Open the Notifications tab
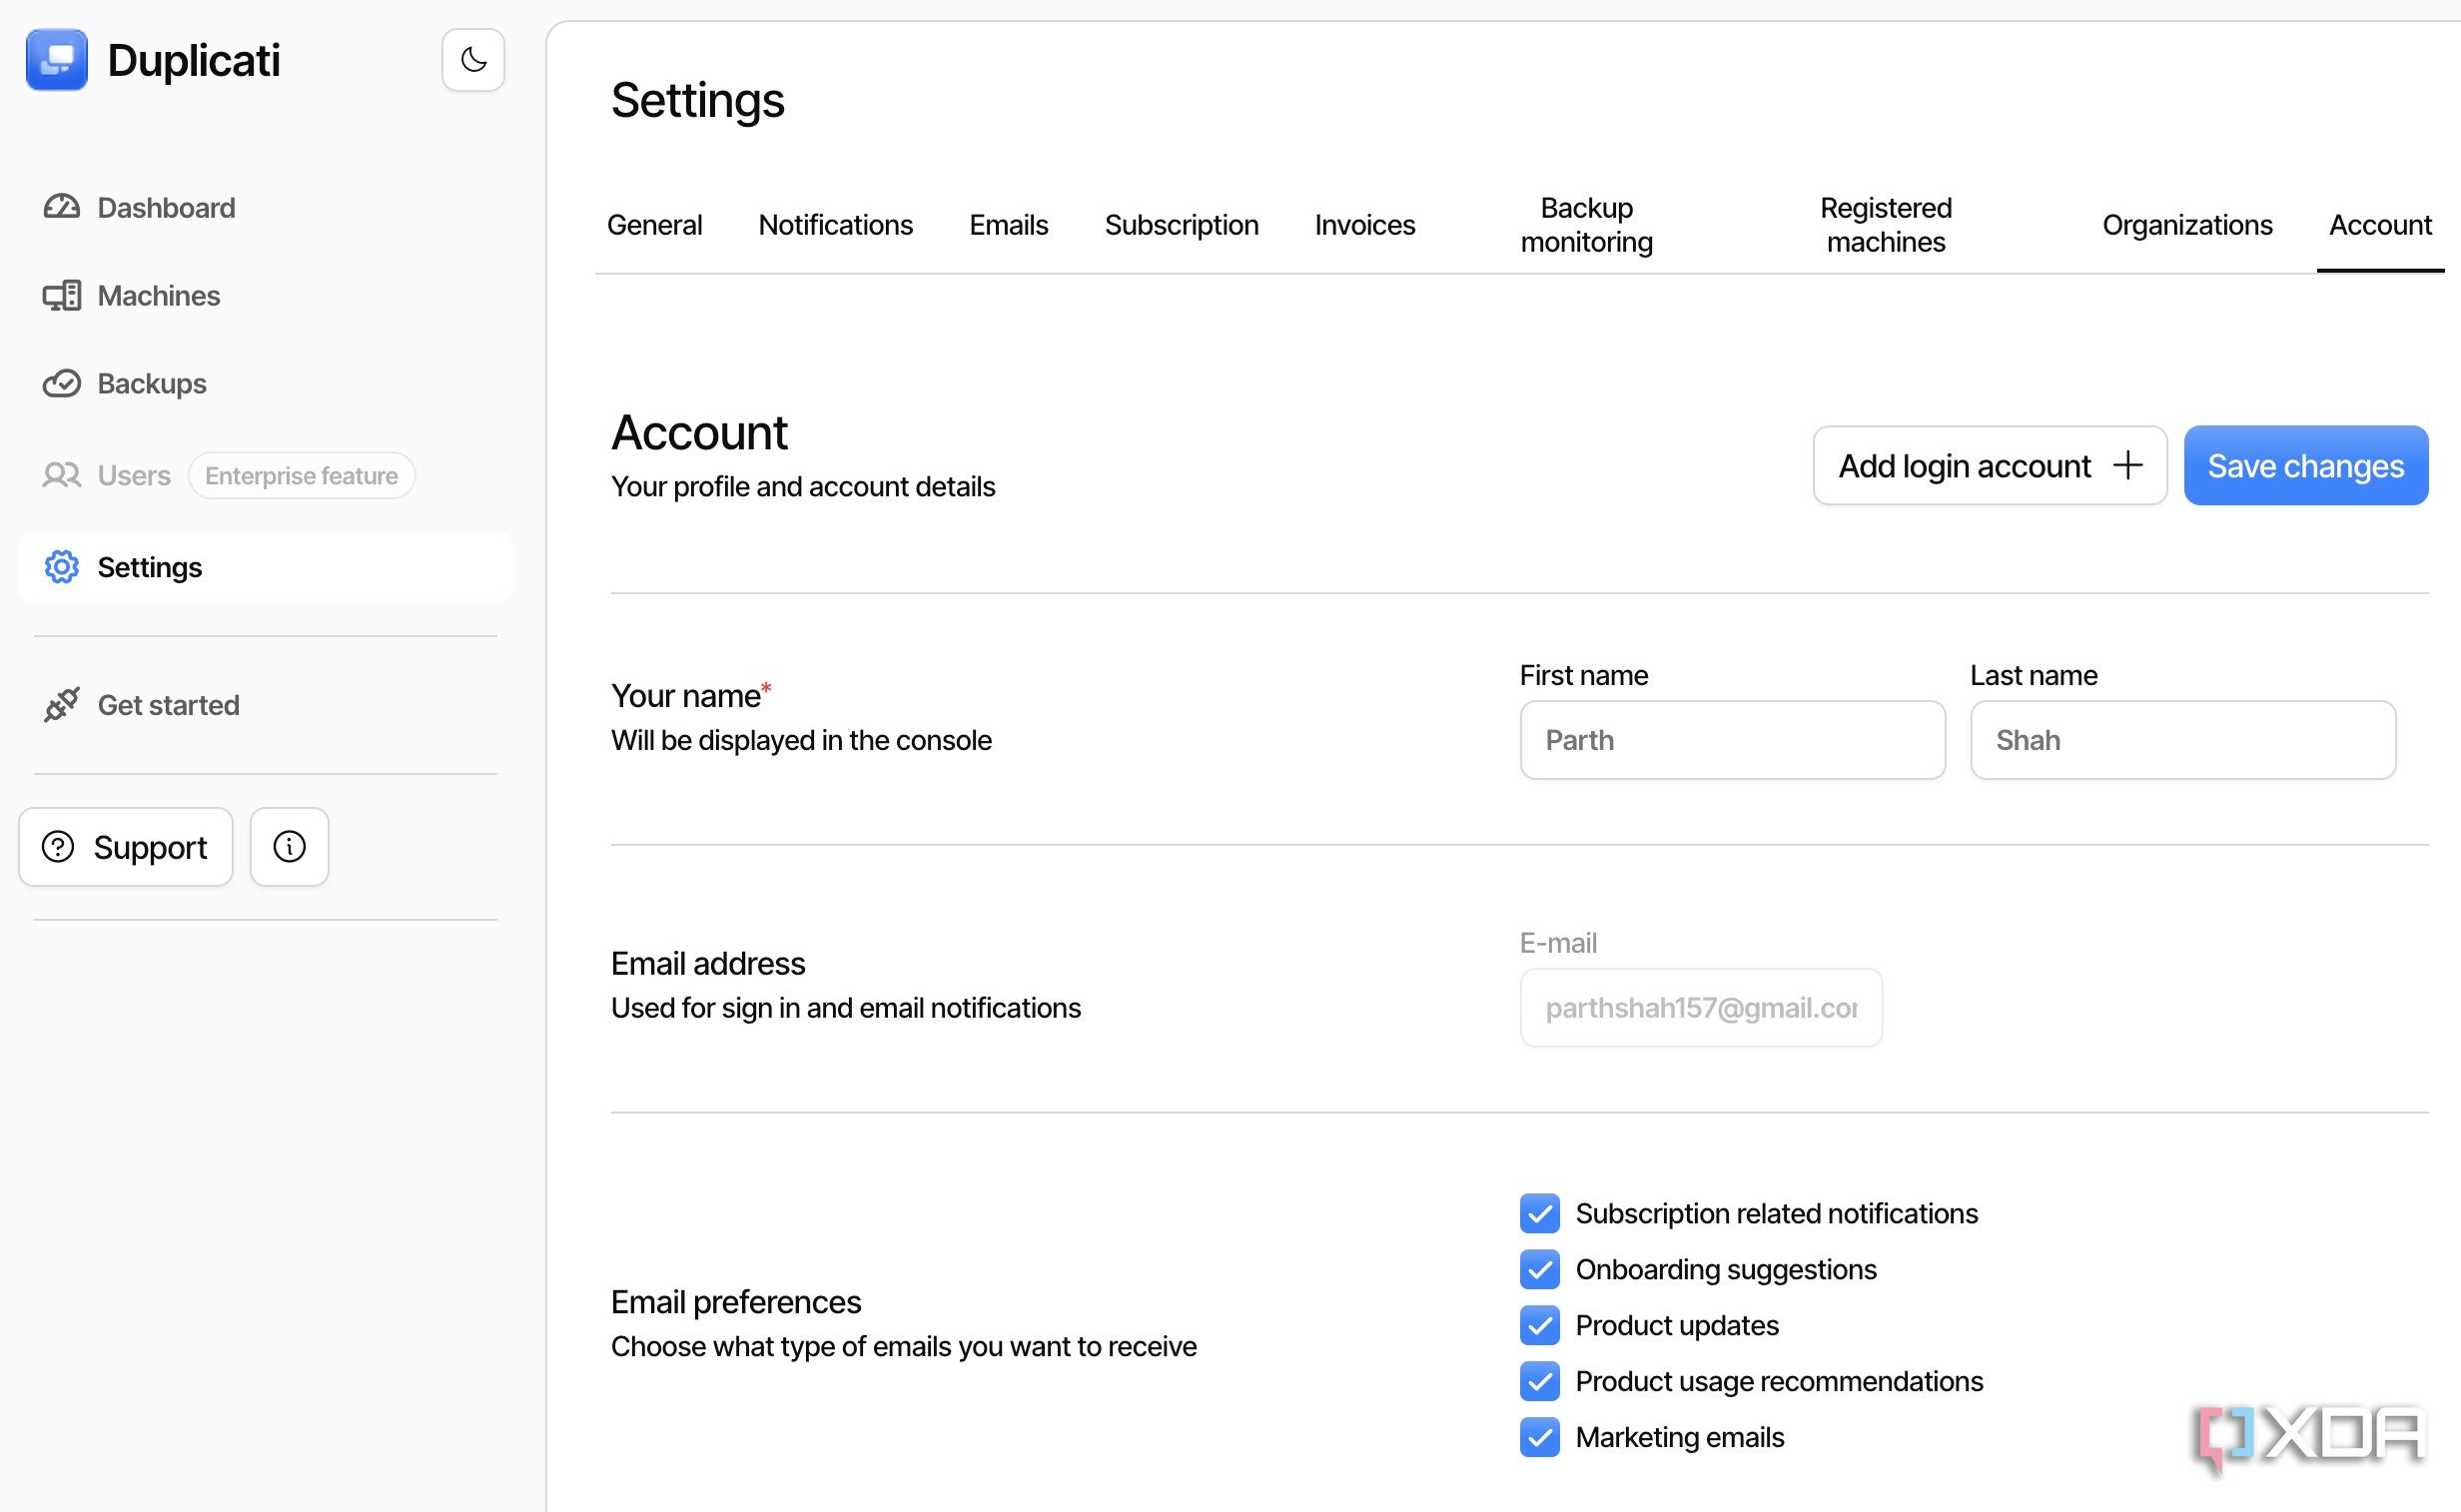The height and width of the screenshot is (1512, 2461). tap(835, 225)
